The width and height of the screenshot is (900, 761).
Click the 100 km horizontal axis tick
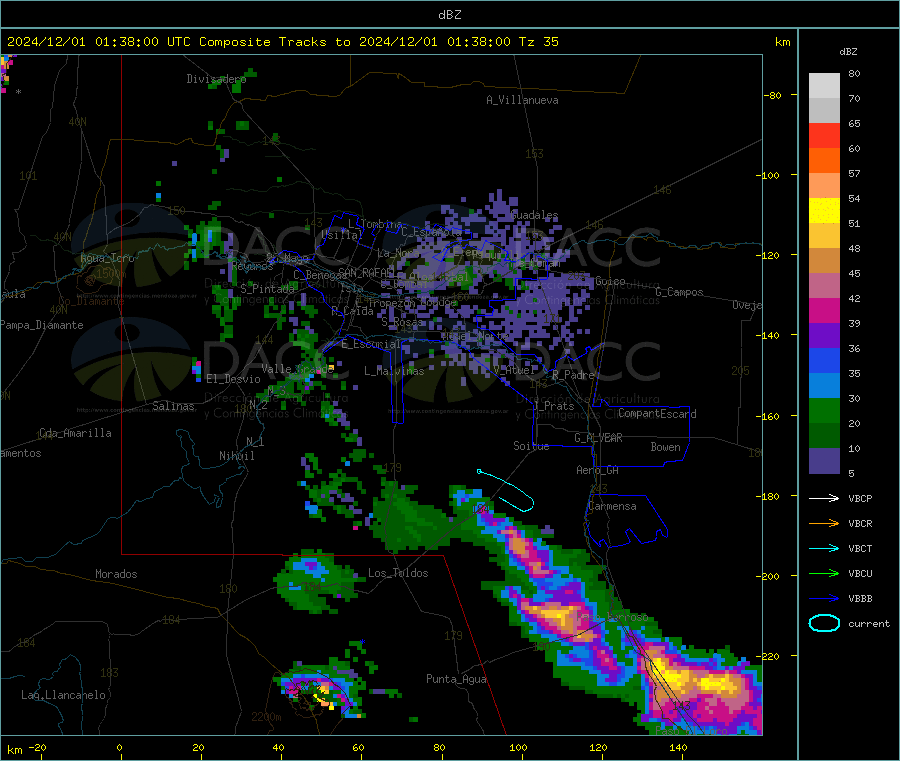point(518,747)
